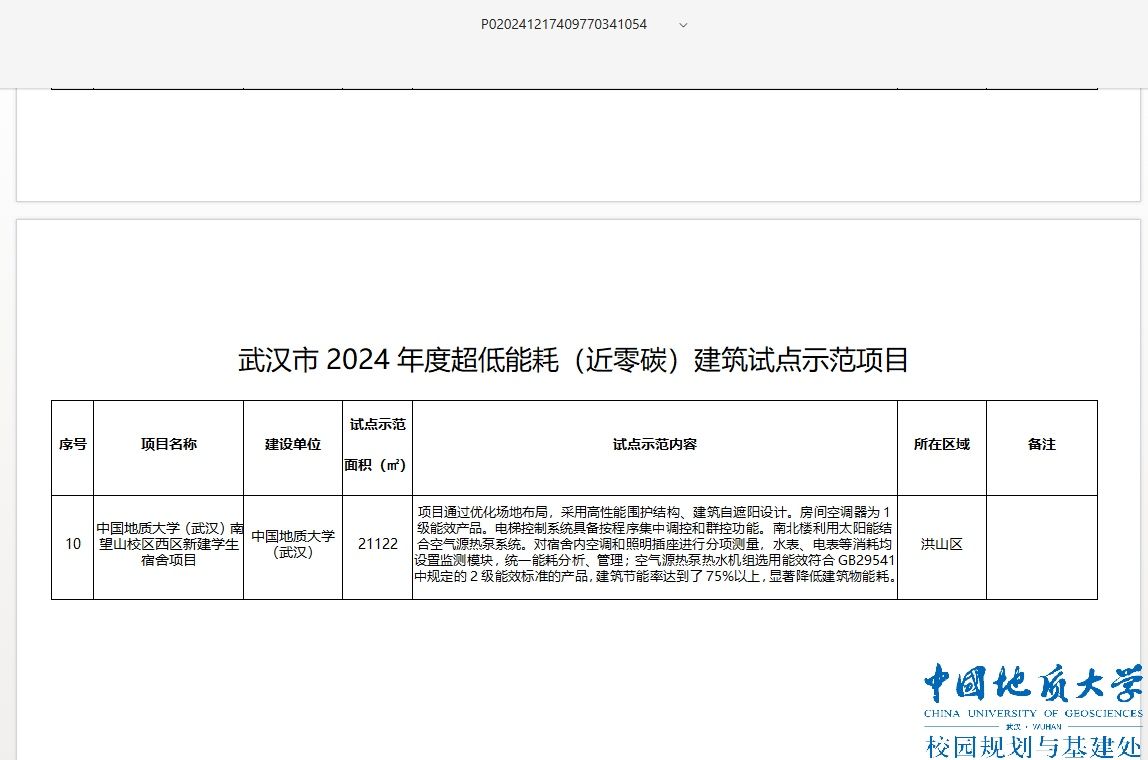Click the 试点示范内容 column header

tap(655, 447)
